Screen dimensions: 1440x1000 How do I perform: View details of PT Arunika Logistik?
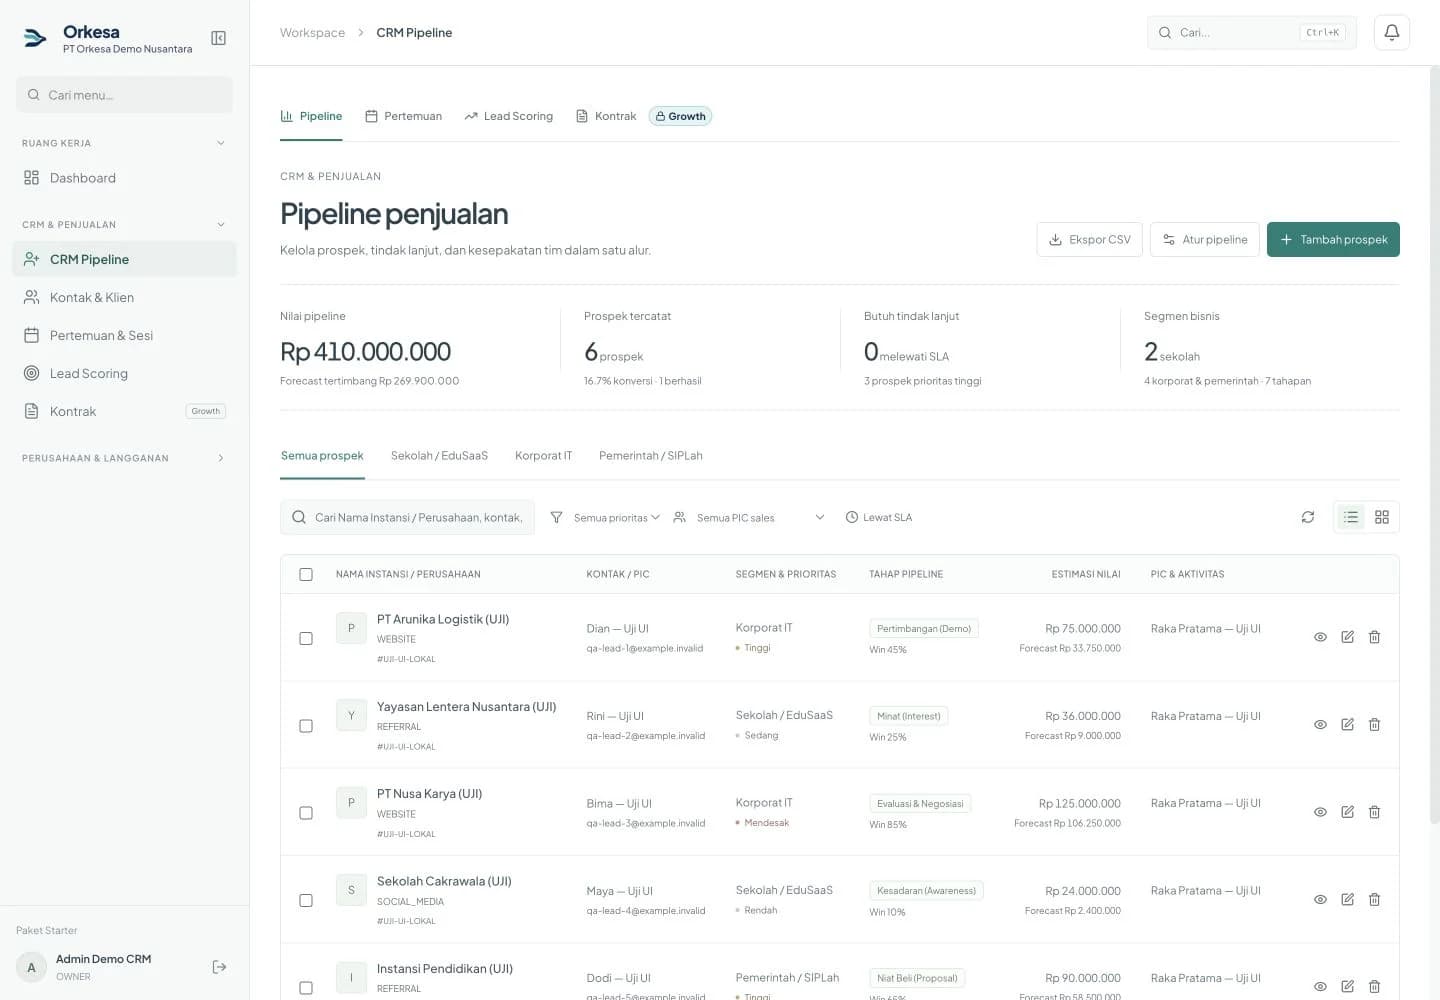click(1320, 637)
